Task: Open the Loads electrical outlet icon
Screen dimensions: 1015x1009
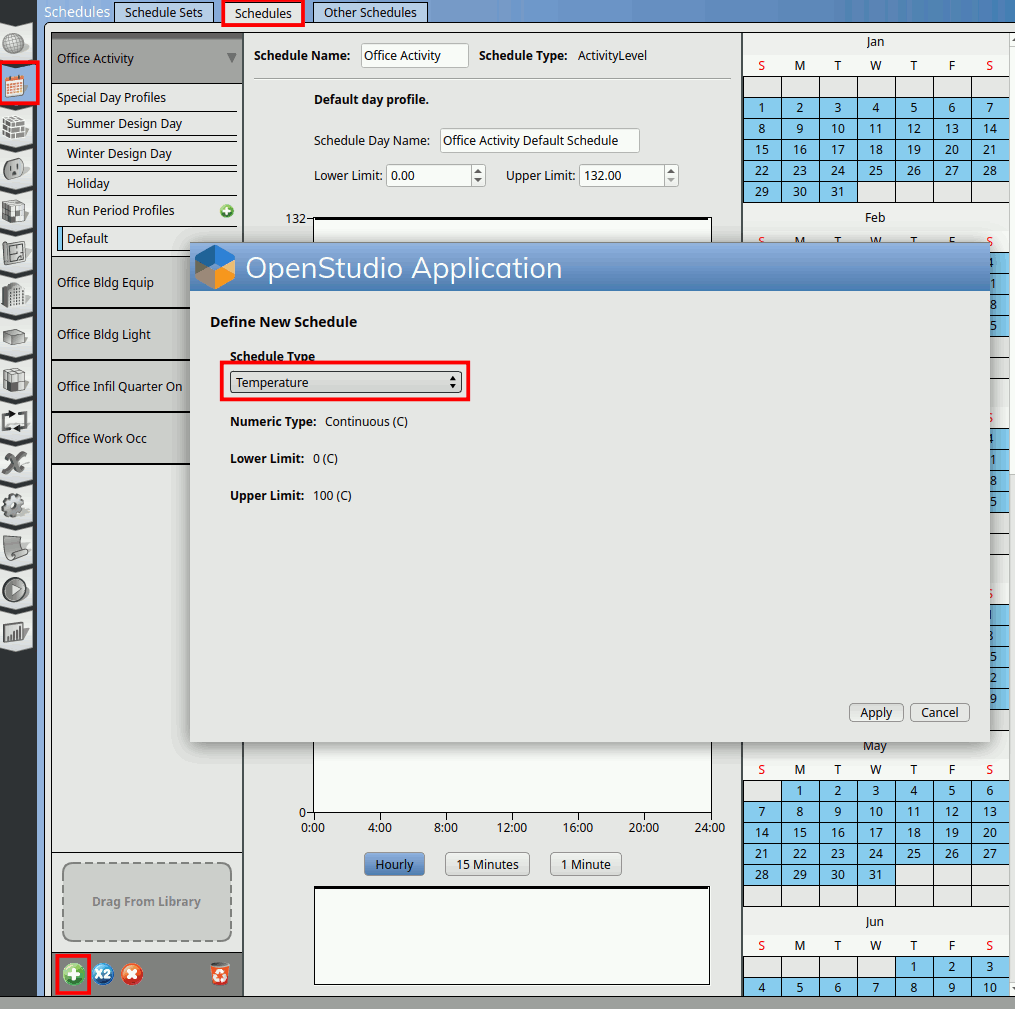Action: click(14, 169)
